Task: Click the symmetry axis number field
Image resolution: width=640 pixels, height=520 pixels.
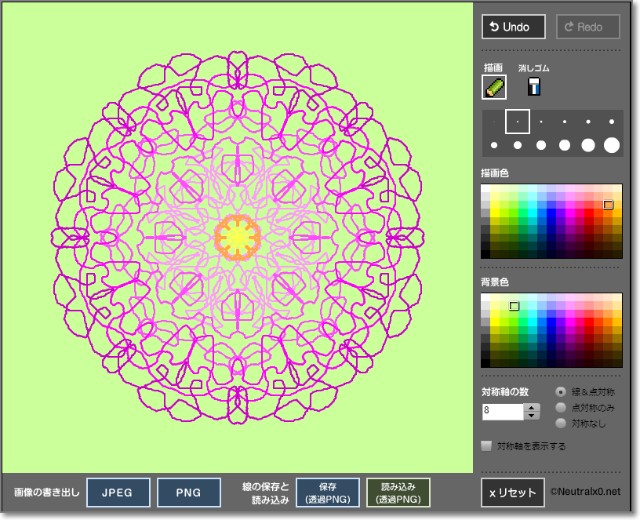Action: tap(503, 411)
